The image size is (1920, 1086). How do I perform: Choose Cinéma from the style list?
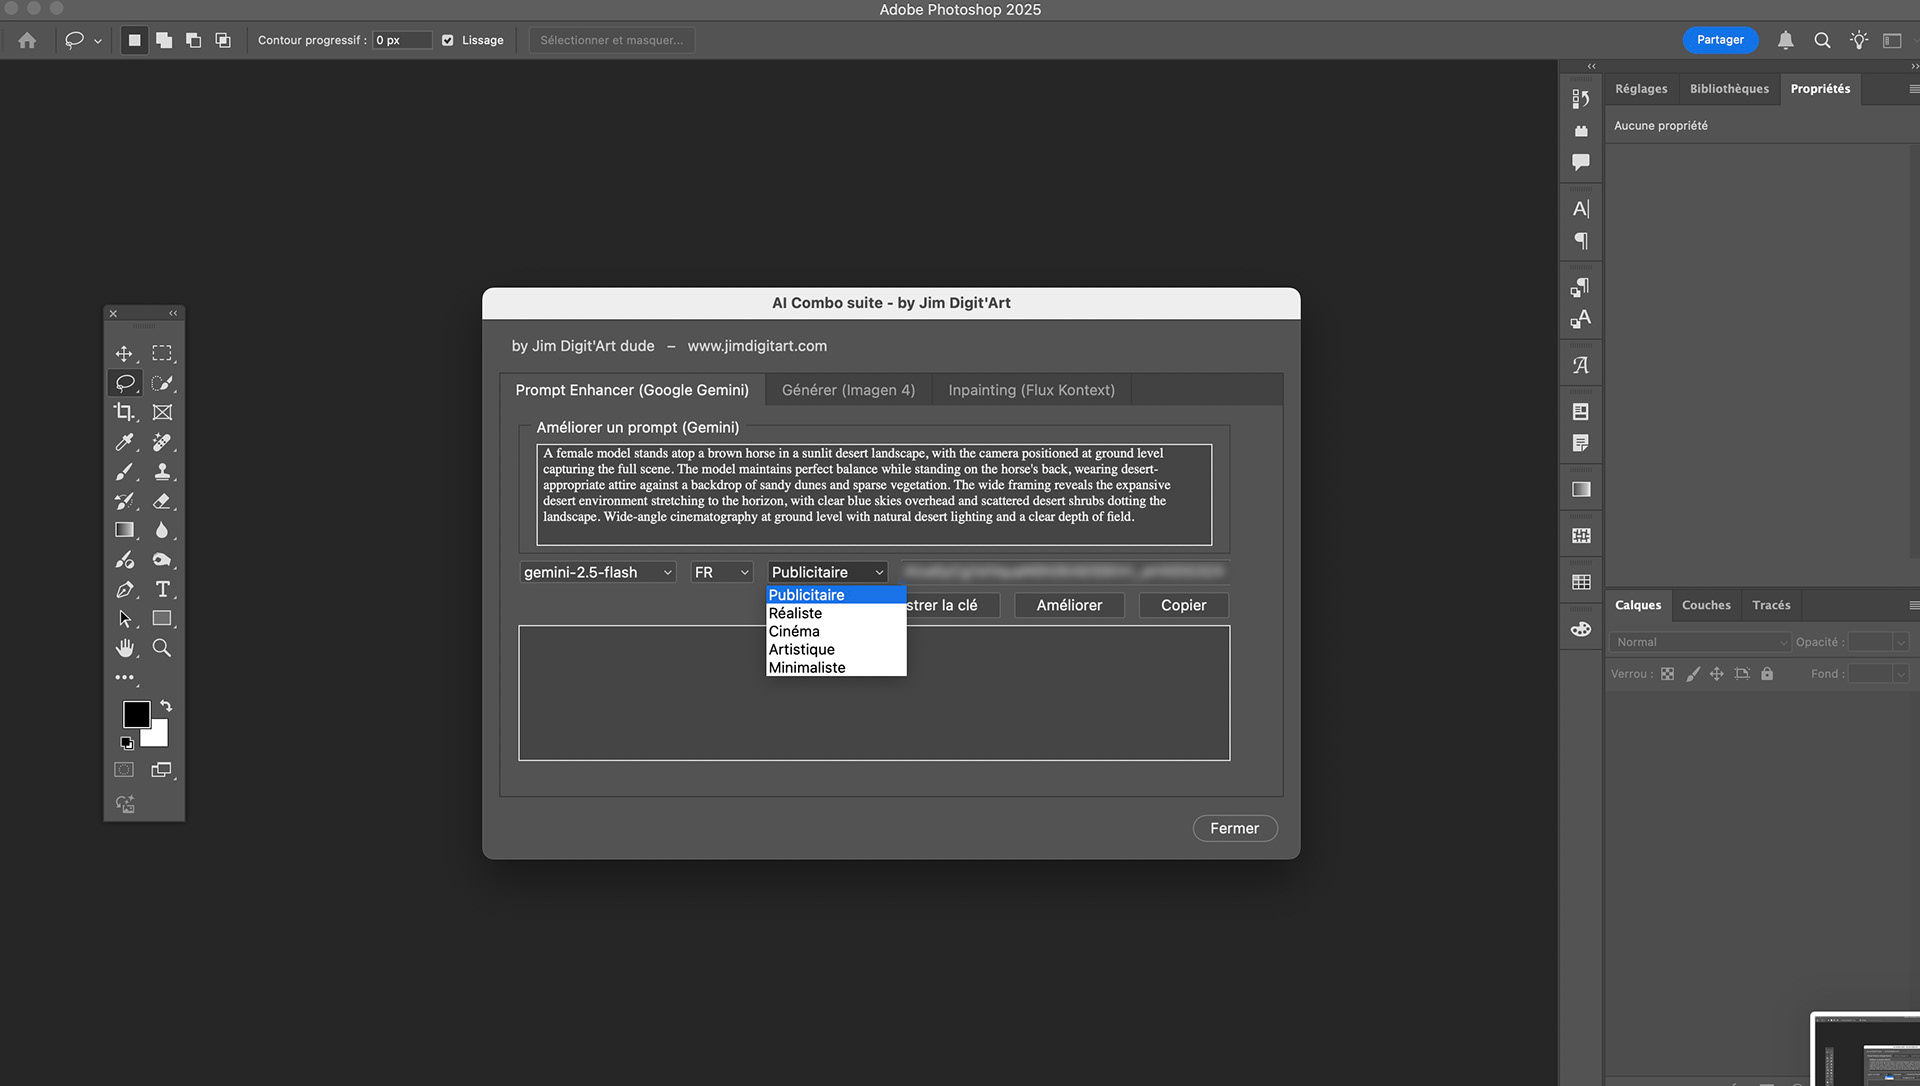(836, 631)
